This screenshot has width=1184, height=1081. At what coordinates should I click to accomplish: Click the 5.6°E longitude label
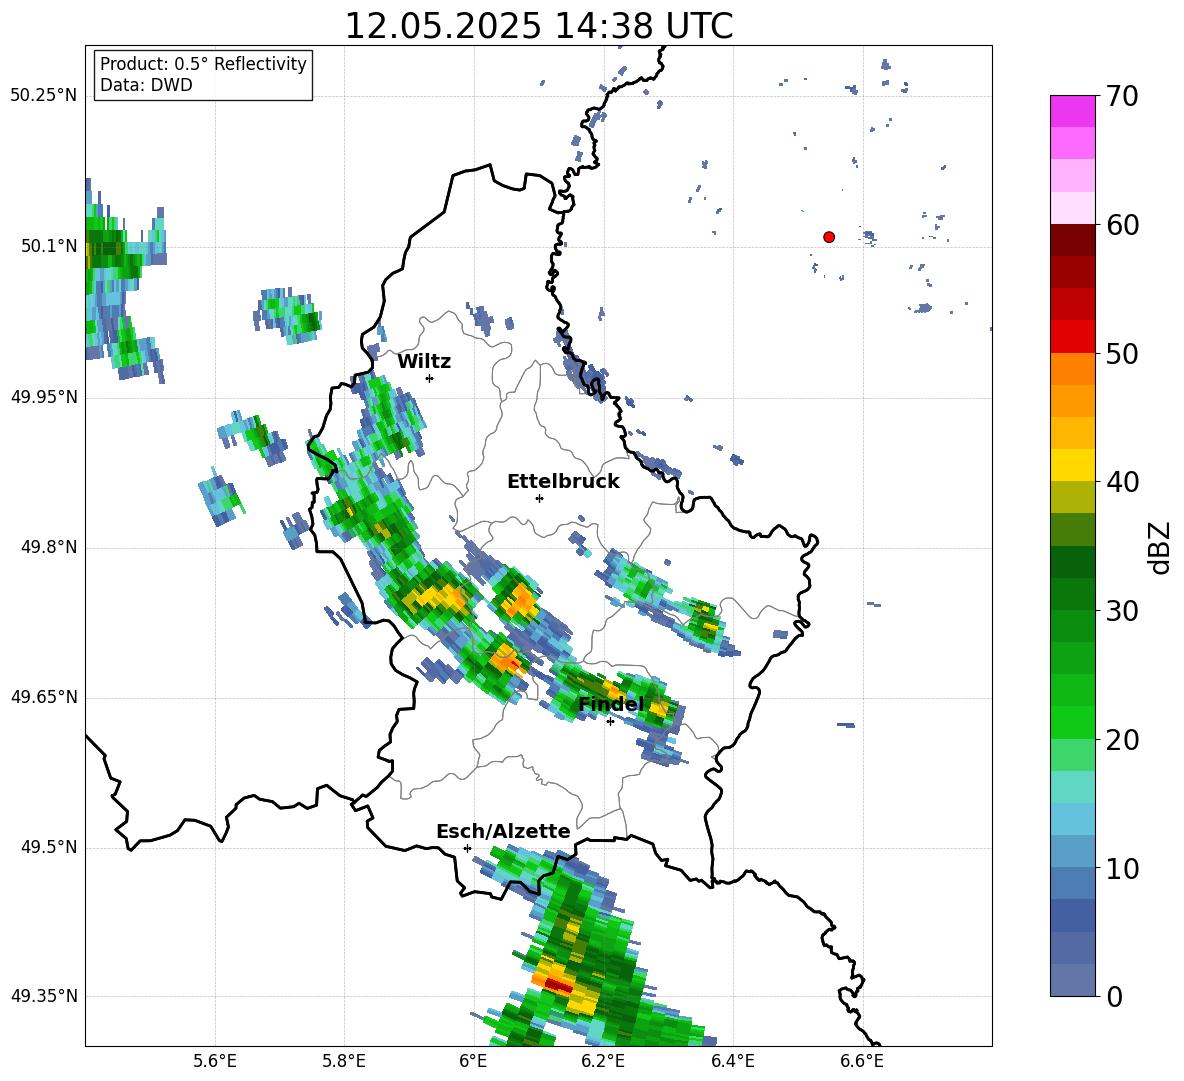pos(215,1061)
